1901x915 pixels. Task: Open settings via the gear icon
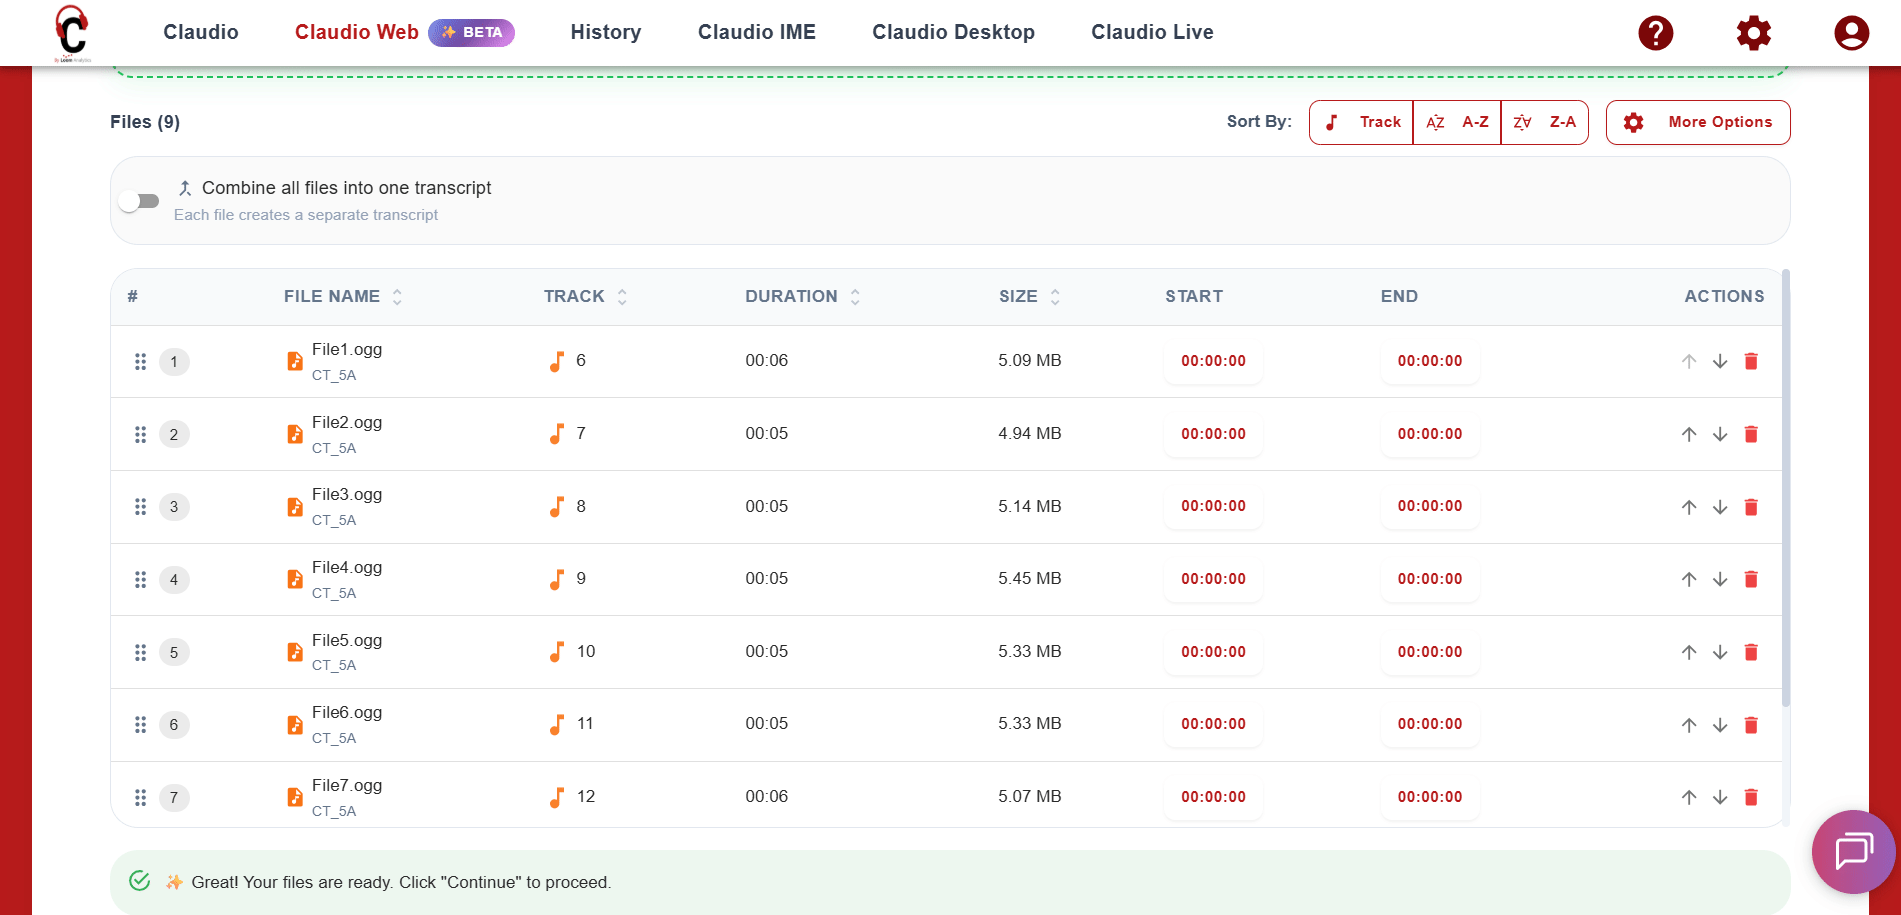pos(1753,33)
